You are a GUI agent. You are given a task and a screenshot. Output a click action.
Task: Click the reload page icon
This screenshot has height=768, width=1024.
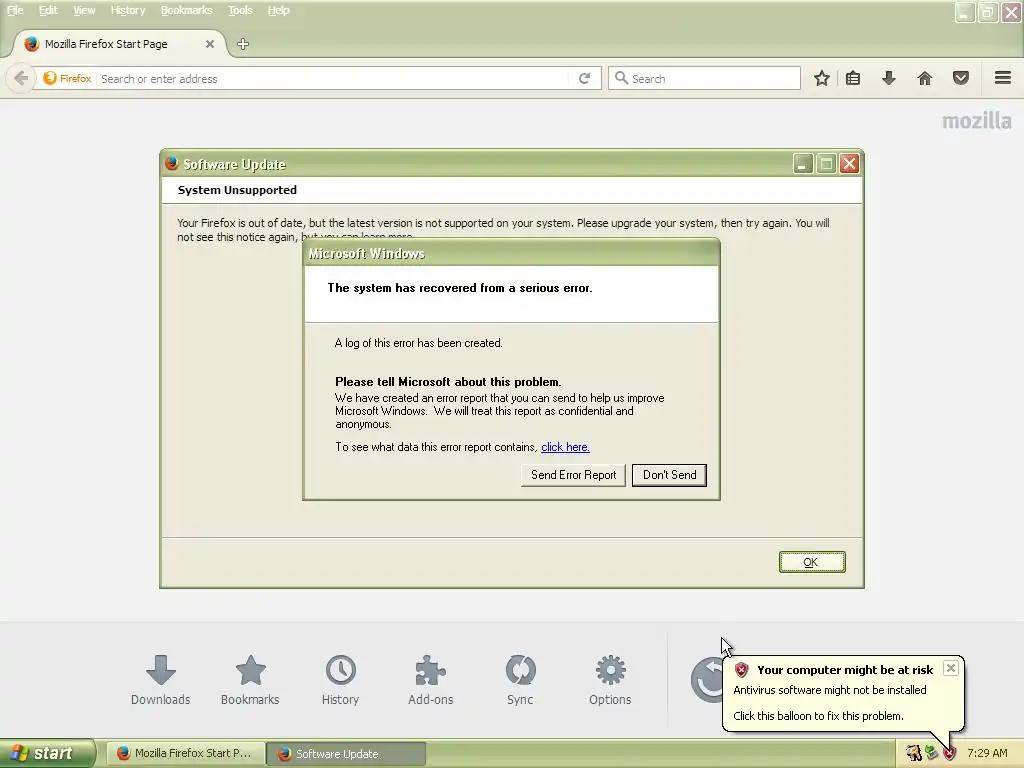[584, 78]
